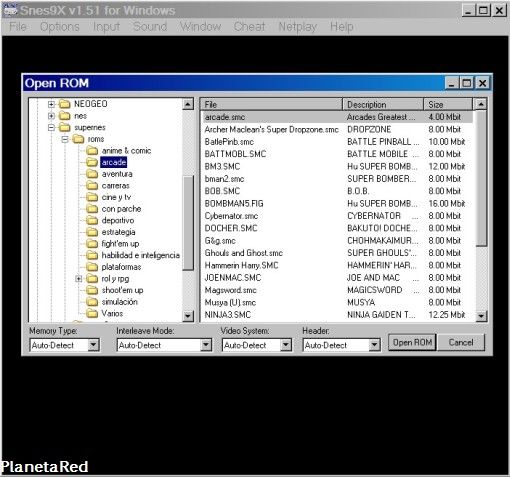The image size is (510, 477).
Task: Click folder tree scroll up arrow
Action: 188,104
